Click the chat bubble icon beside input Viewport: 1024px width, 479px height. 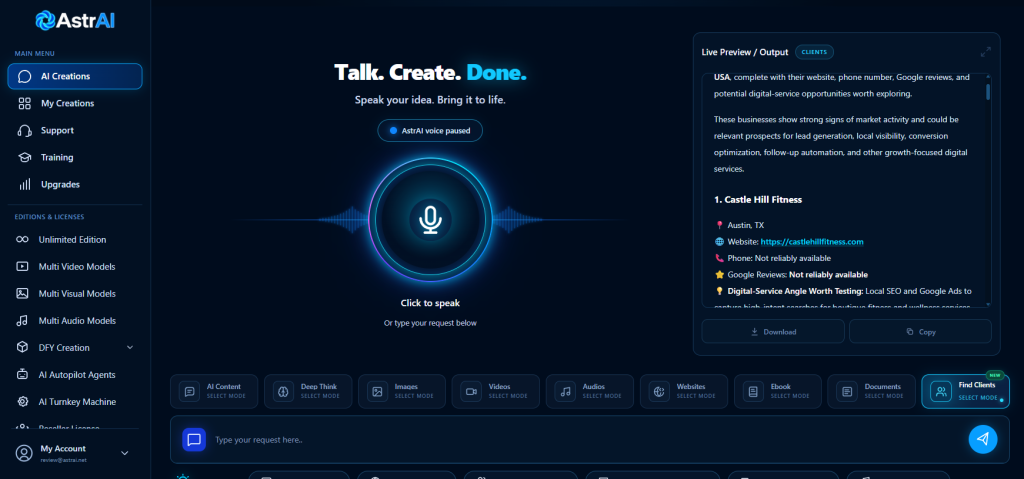point(194,440)
